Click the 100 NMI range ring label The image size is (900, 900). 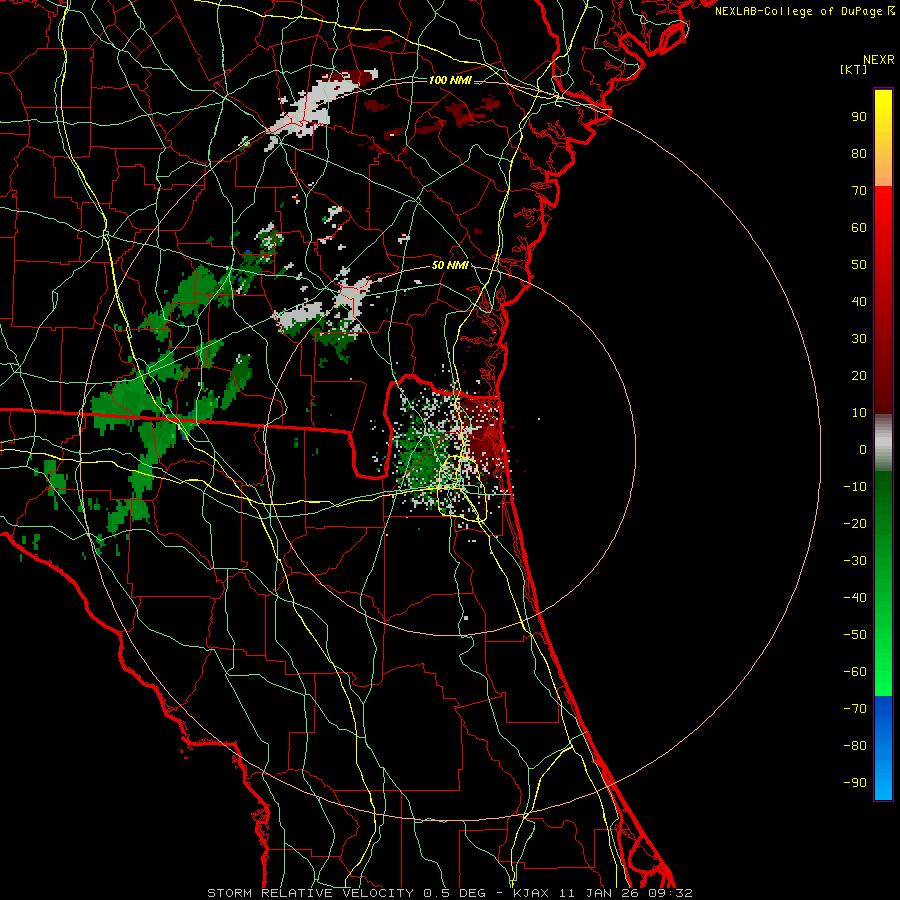coord(450,80)
